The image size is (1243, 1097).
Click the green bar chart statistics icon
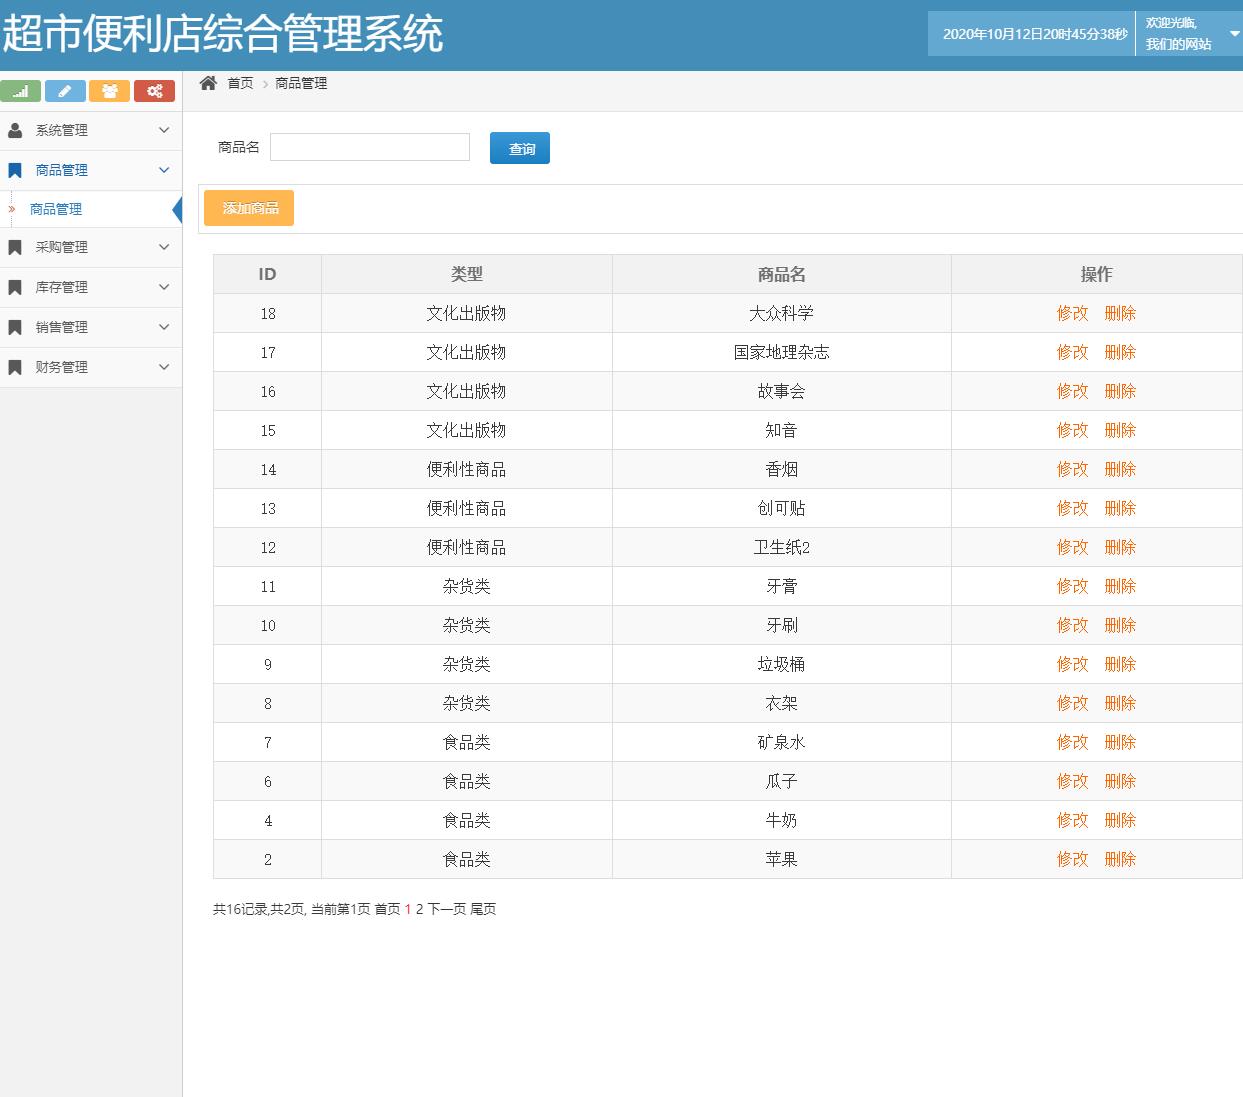point(21,90)
